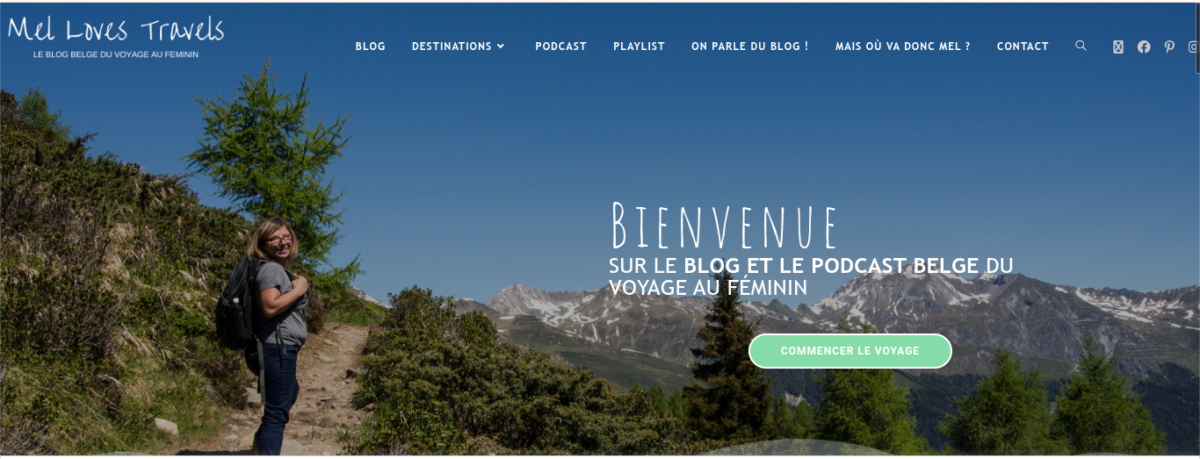Go to the Blog menu item
The image size is (1200, 459).
pos(370,46)
